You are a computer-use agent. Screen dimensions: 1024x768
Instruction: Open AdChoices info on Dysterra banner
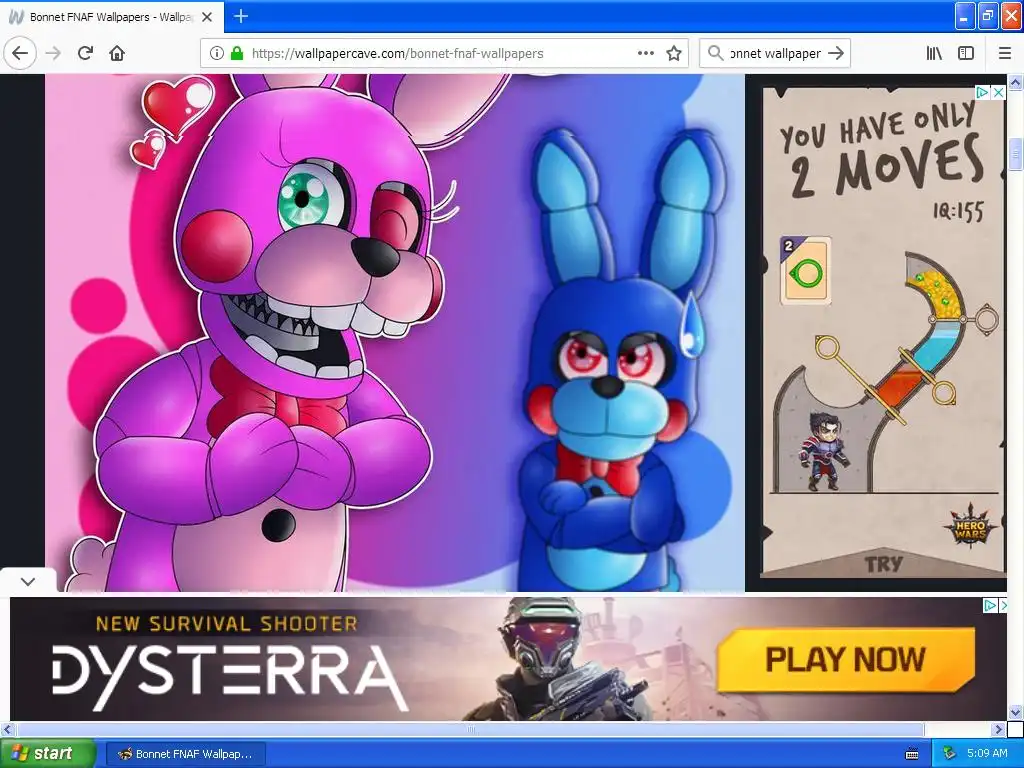click(x=990, y=605)
